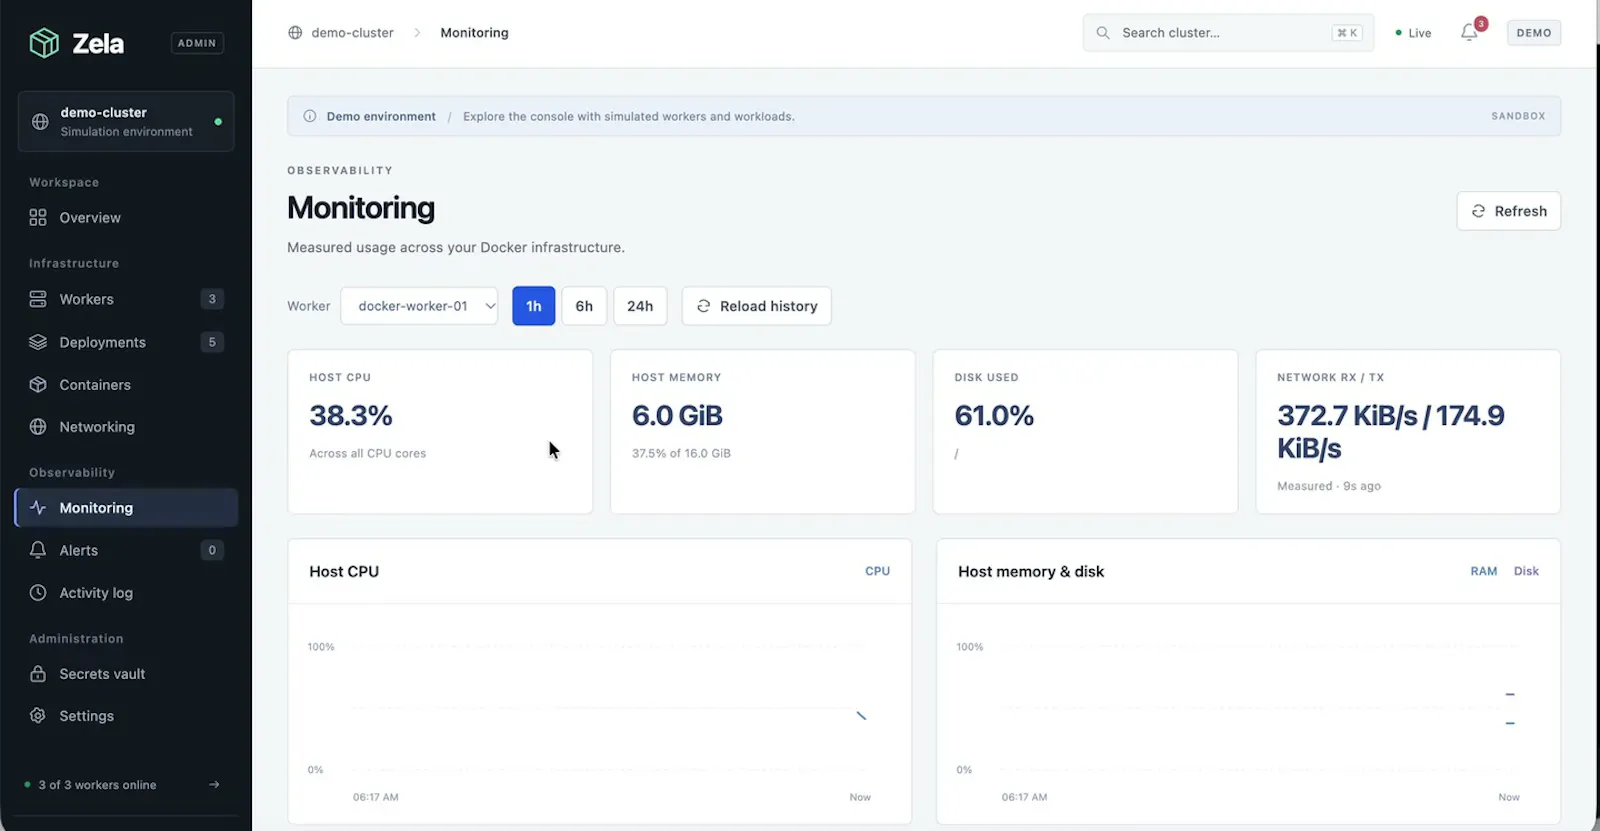Click the info icon in Demo environment banner

click(310, 117)
